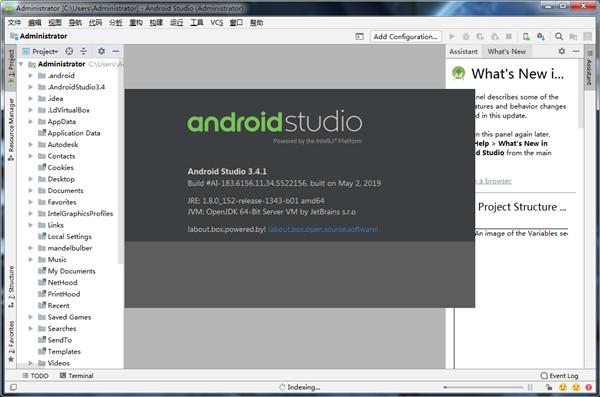Toggle the Terminal tool window
600x397 pixels.
pyautogui.click(x=77, y=376)
